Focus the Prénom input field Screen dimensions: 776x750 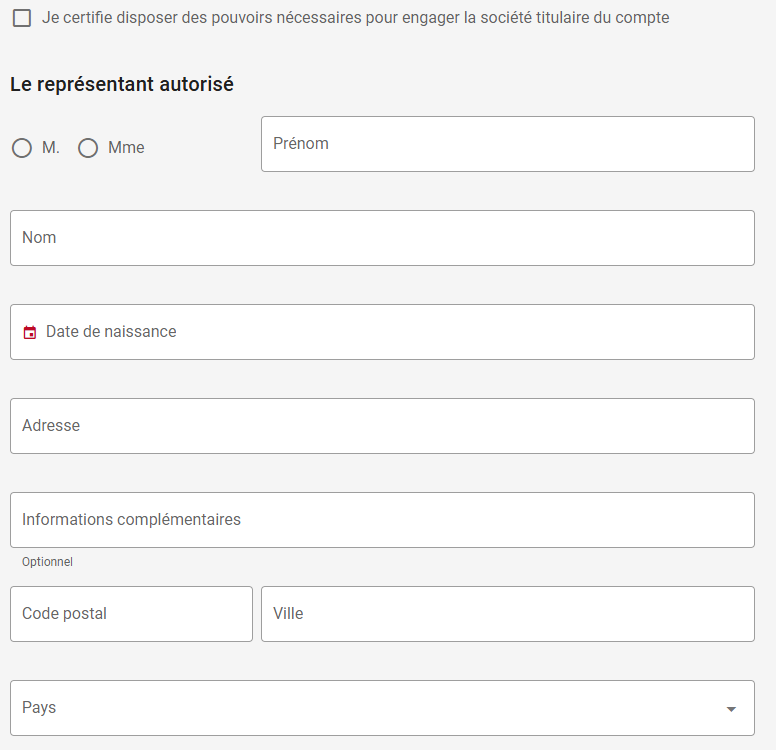tap(507, 144)
